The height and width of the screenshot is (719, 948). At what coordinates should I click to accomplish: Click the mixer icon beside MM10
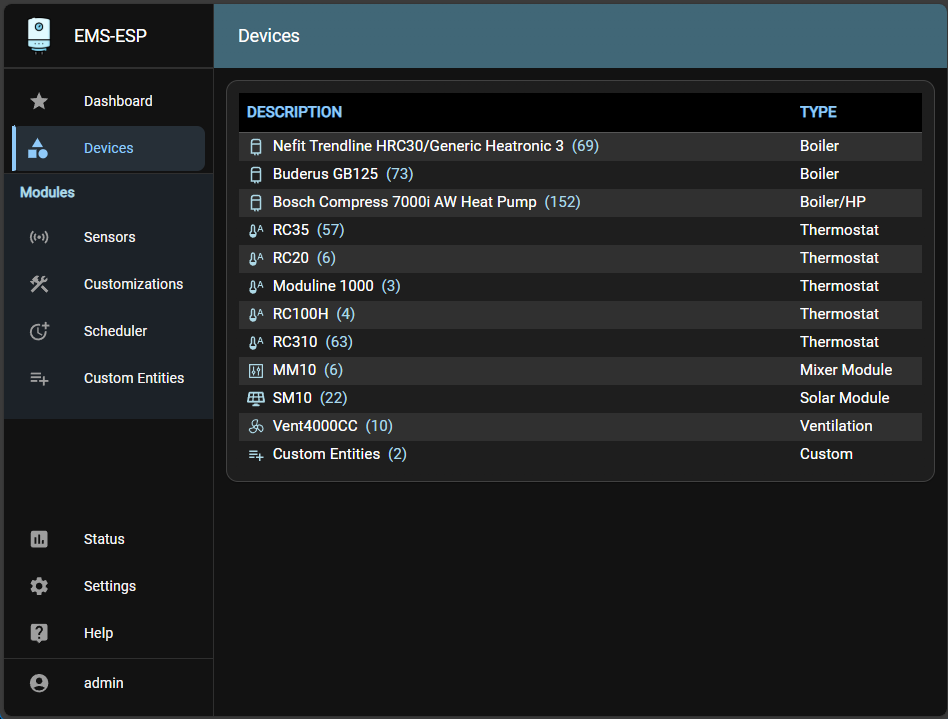click(256, 370)
